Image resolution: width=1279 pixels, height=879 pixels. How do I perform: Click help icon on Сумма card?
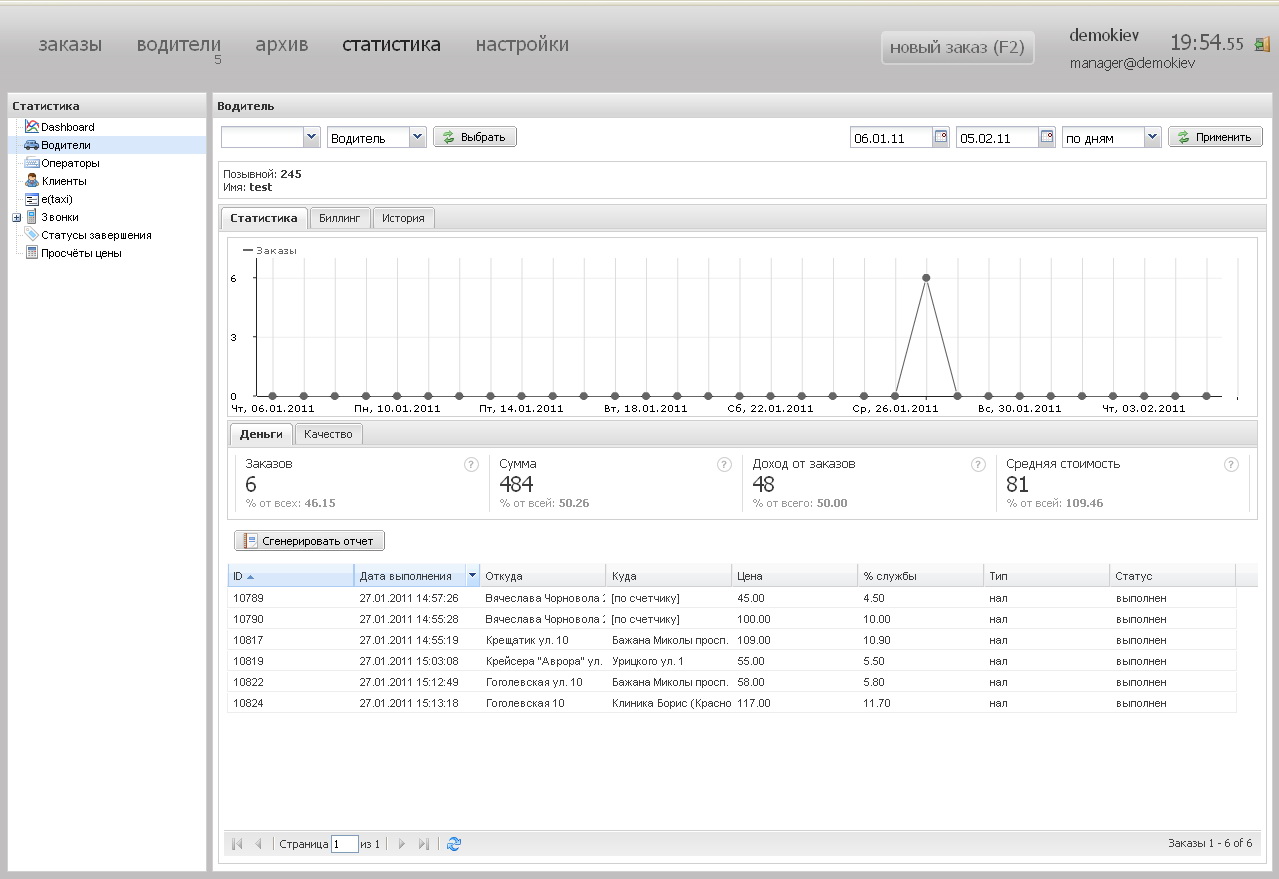(724, 465)
